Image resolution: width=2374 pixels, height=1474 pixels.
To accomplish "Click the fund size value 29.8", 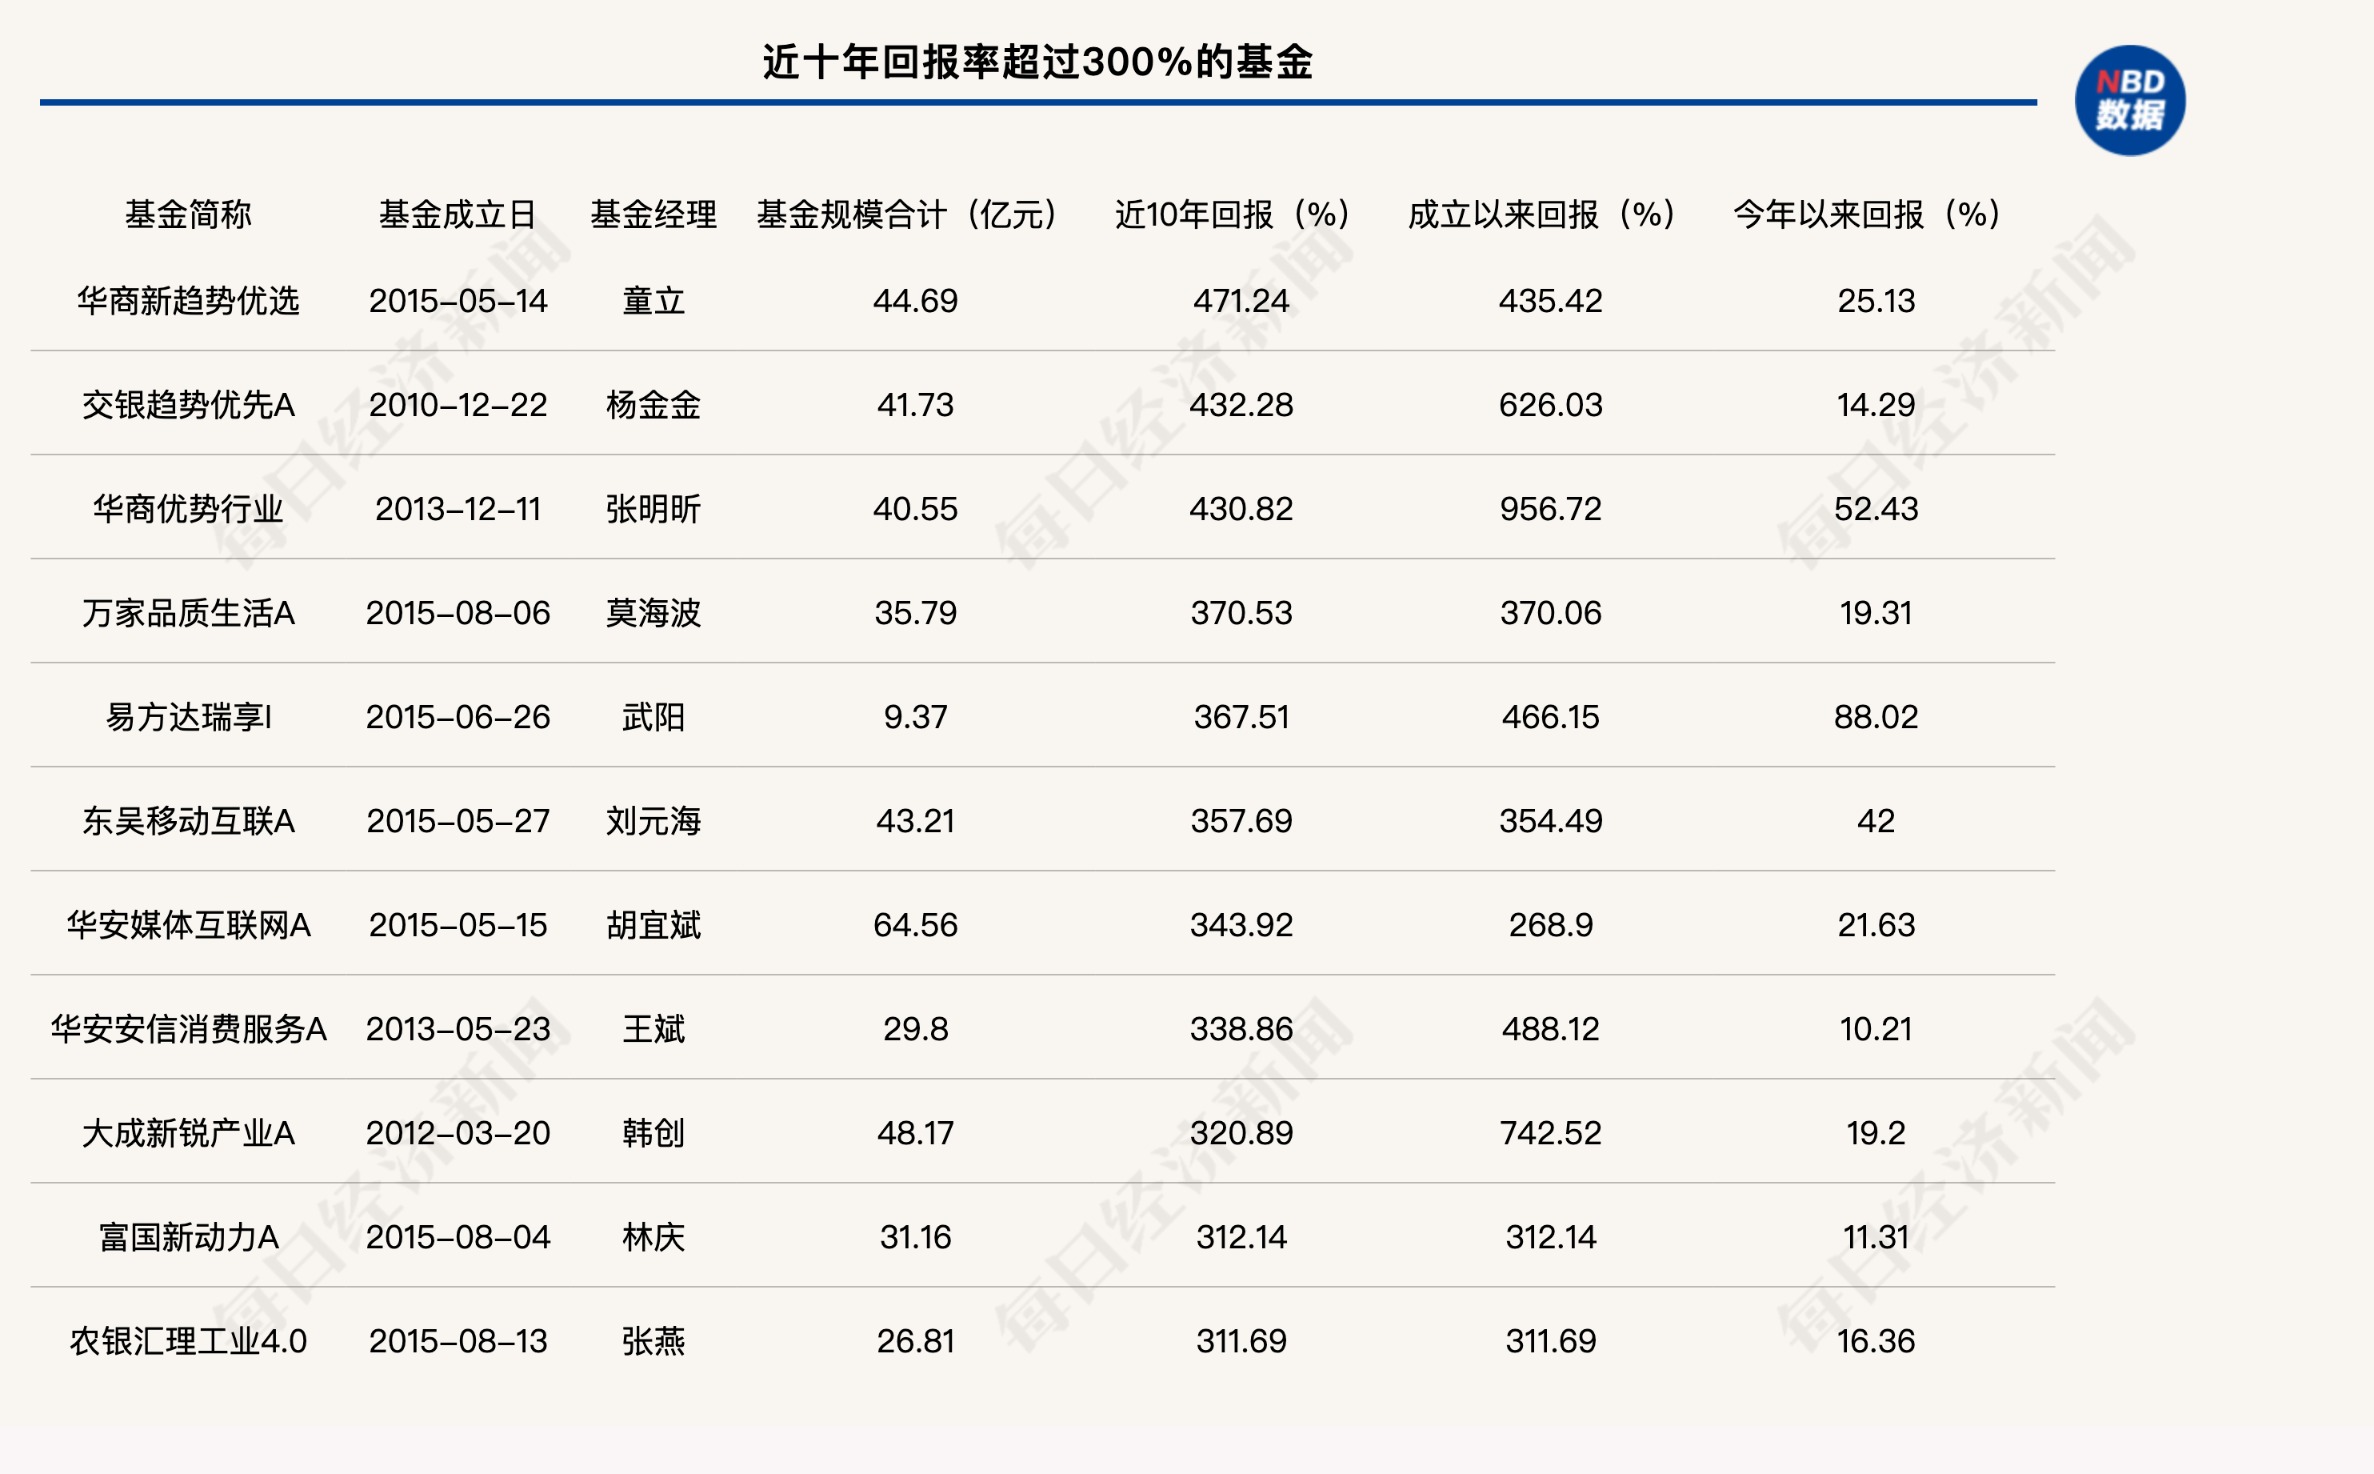I will (915, 1029).
